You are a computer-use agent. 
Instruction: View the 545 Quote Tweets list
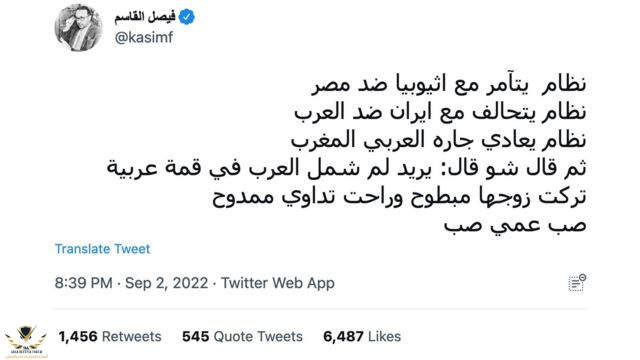[242, 336]
